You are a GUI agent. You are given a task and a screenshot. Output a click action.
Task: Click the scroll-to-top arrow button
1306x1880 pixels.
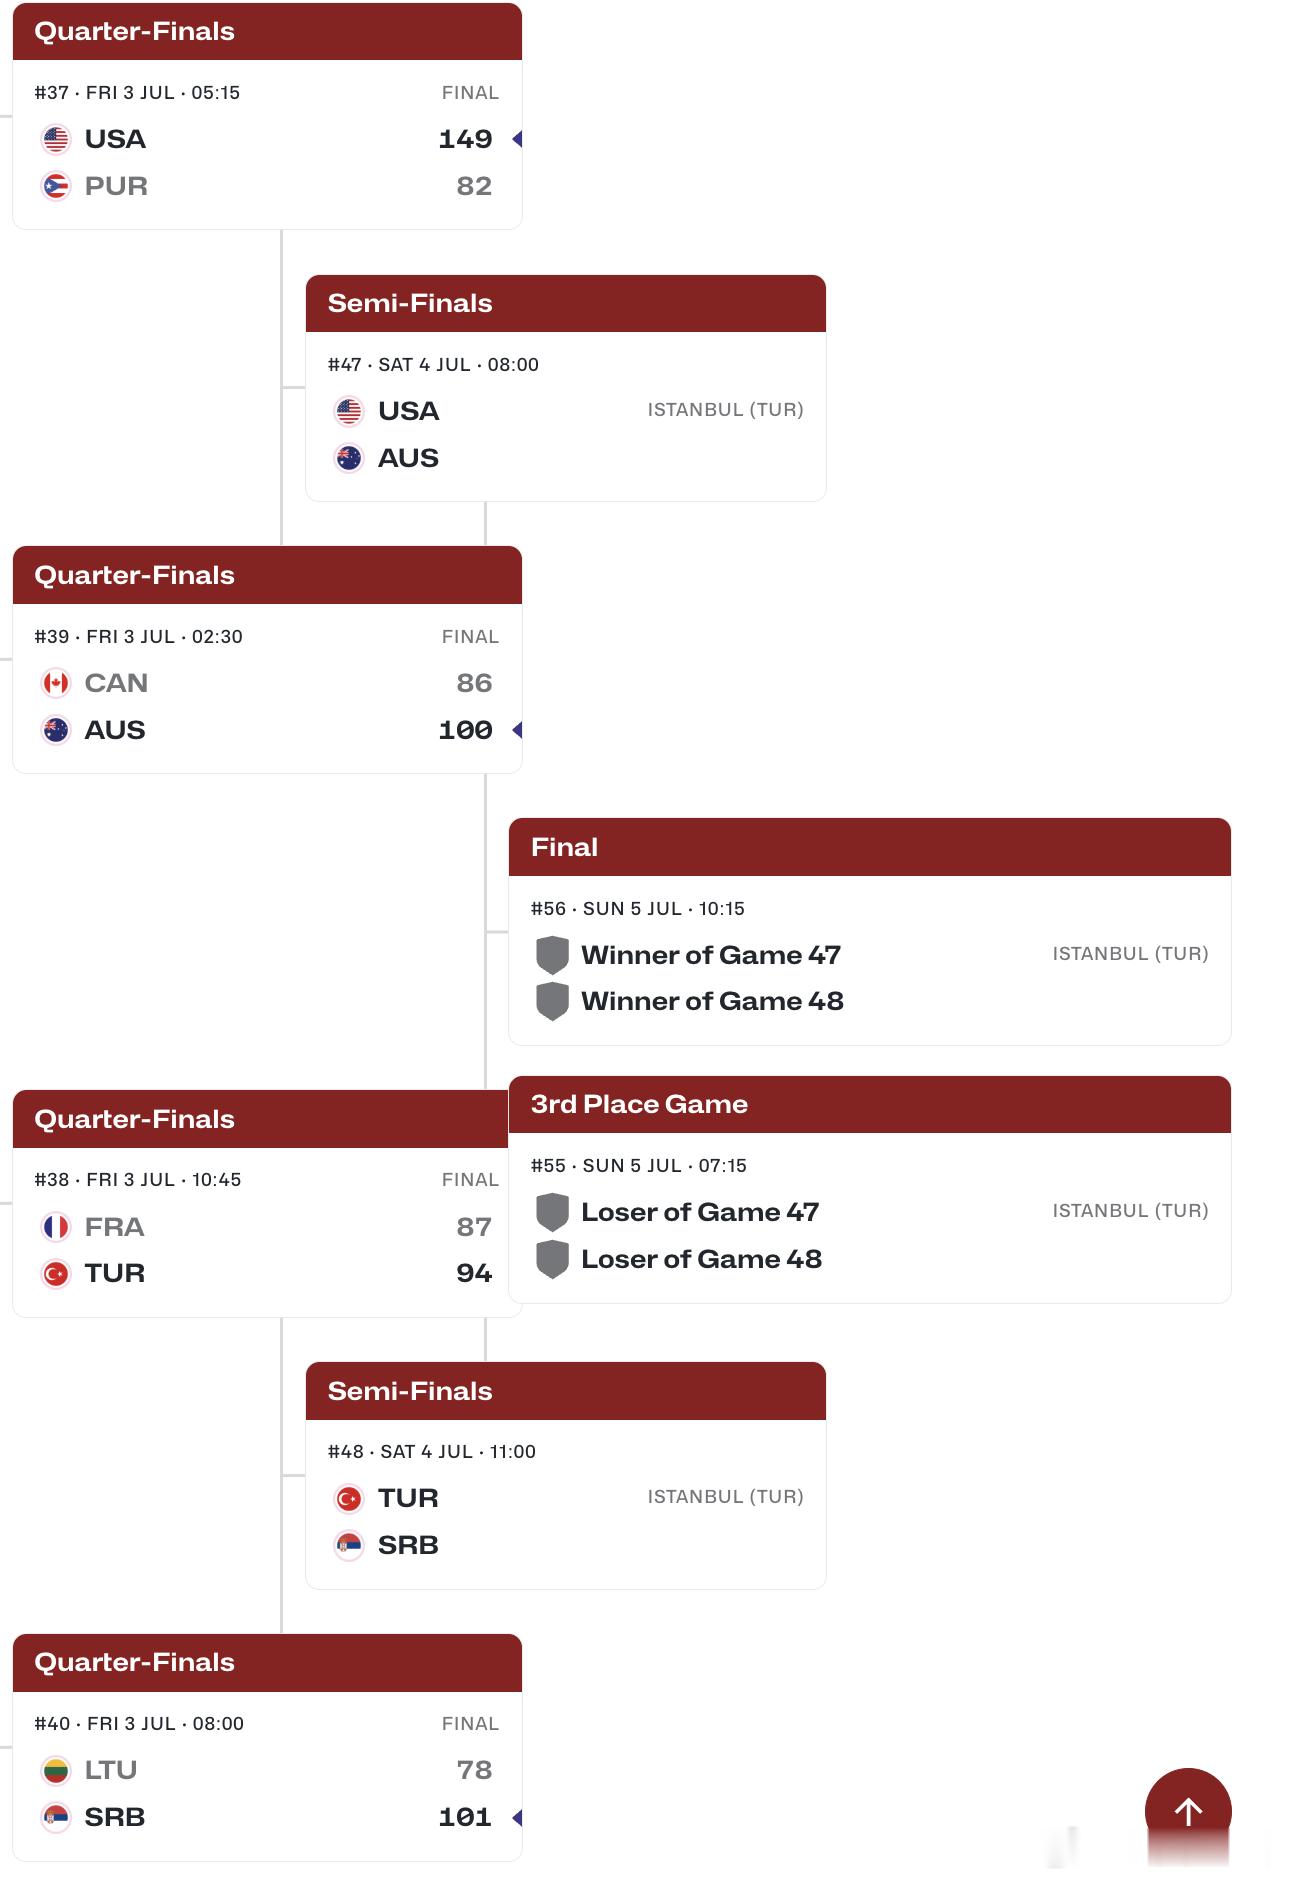click(x=1188, y=1811)
